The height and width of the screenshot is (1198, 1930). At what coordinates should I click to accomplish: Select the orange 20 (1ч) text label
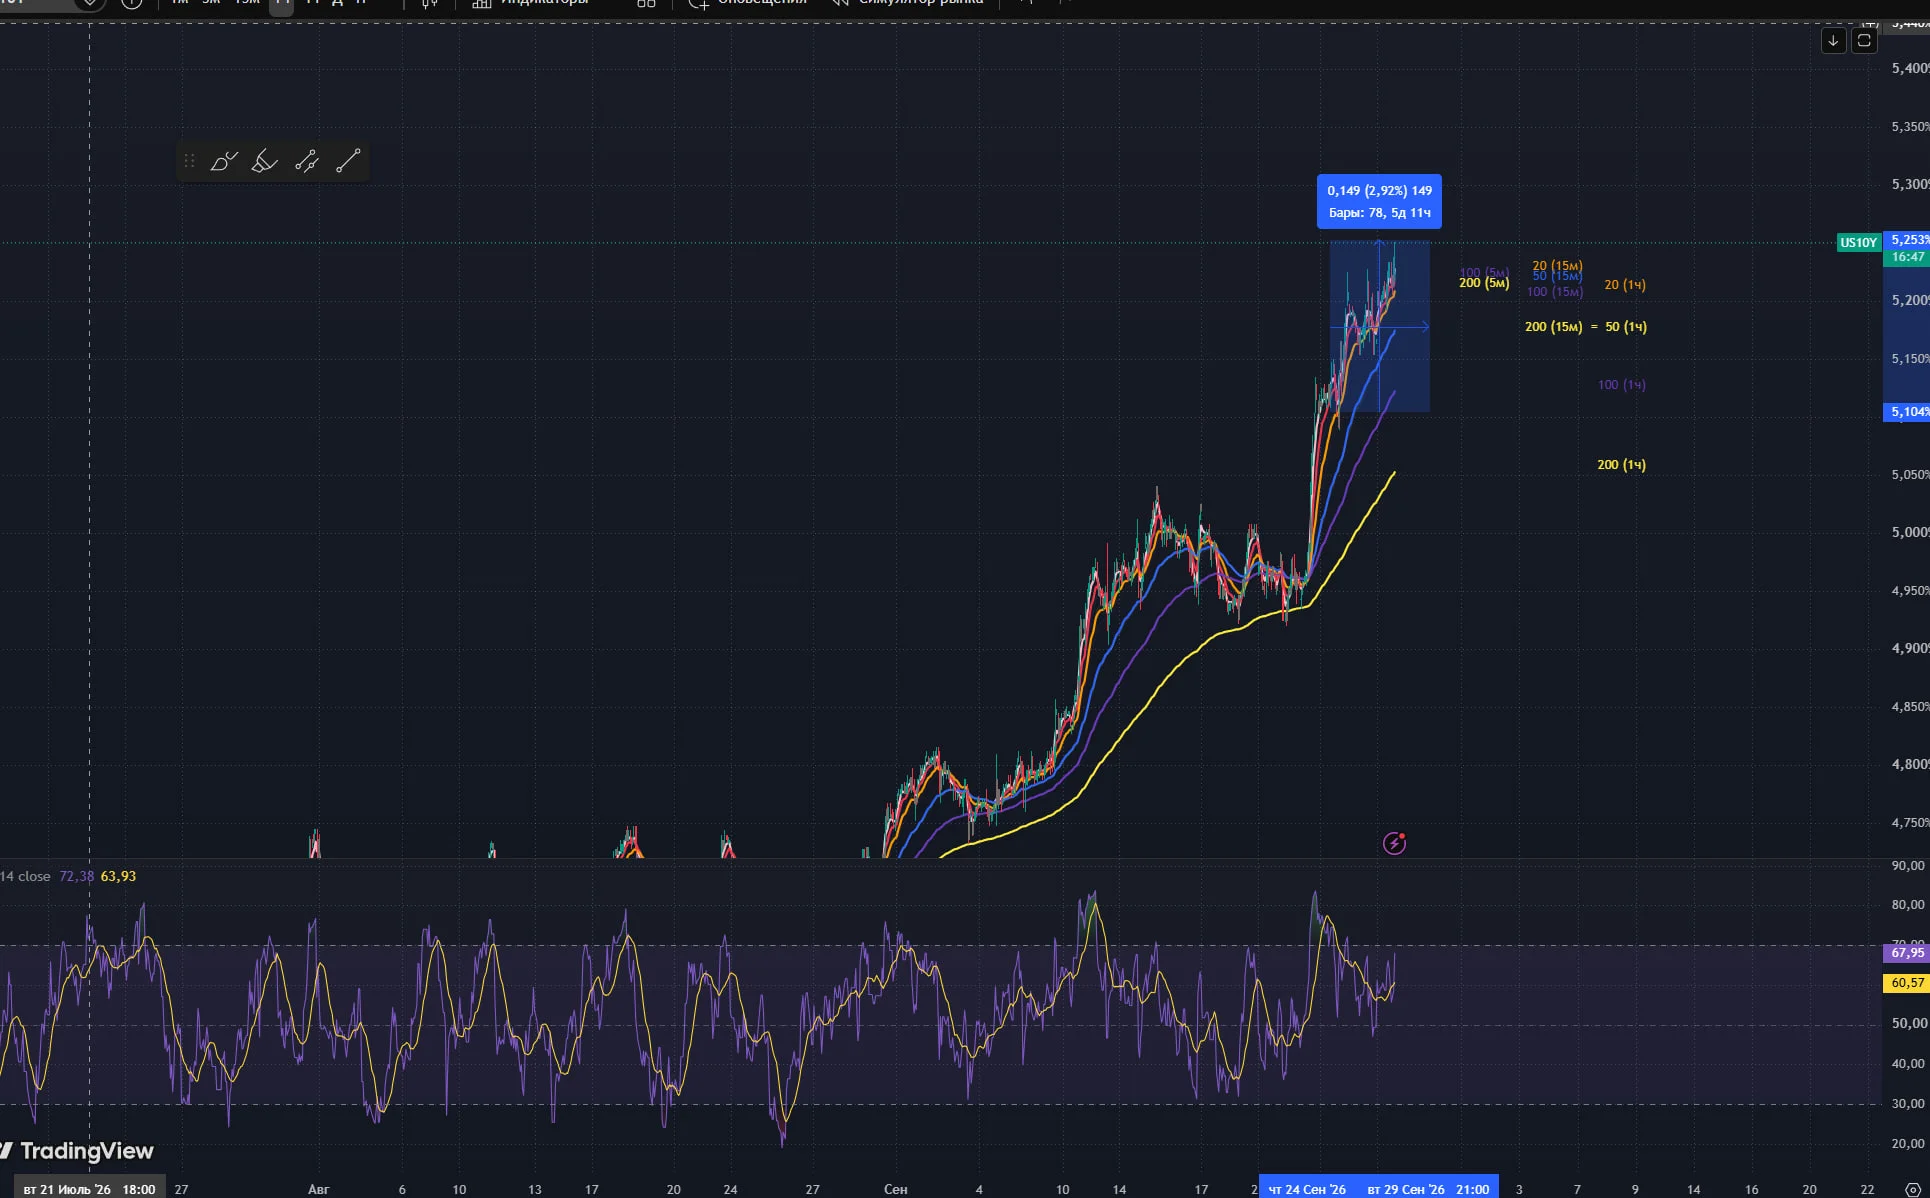(x=1625, y=285)
